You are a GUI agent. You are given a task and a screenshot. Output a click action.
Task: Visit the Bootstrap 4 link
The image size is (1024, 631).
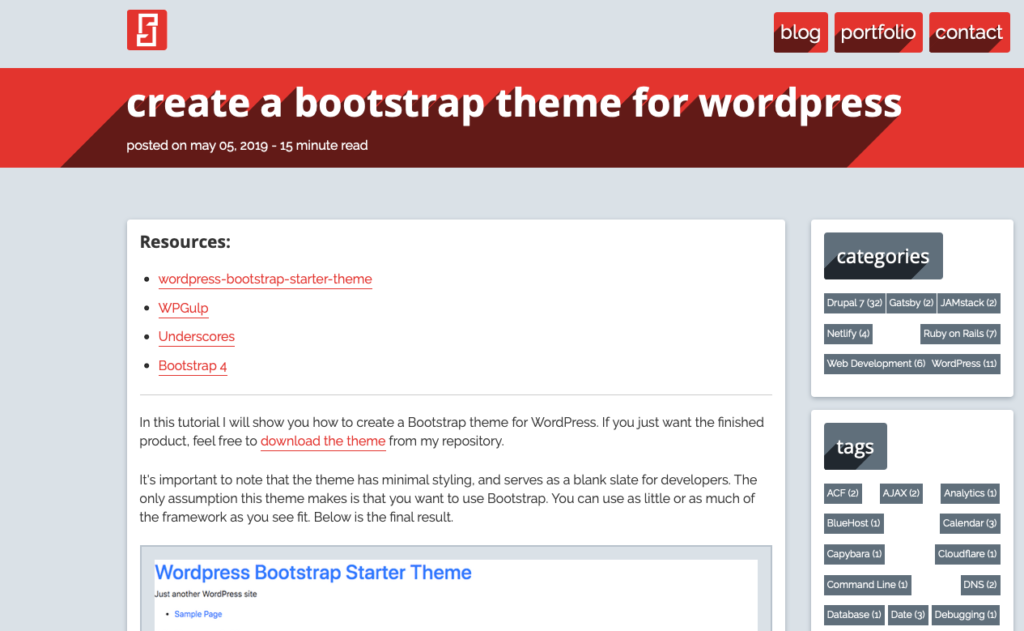pyautogui.click(x=193, y=365)
